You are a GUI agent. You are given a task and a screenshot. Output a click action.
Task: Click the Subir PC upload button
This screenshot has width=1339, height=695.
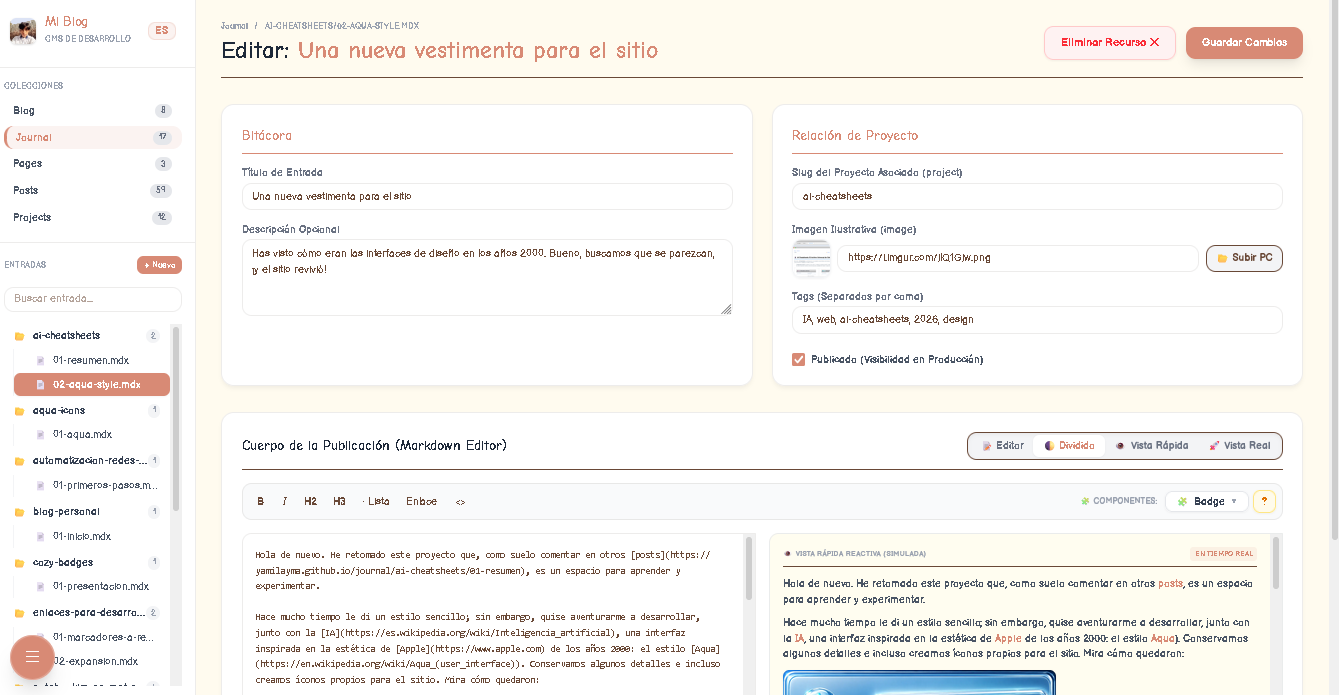coord(1244,258)
